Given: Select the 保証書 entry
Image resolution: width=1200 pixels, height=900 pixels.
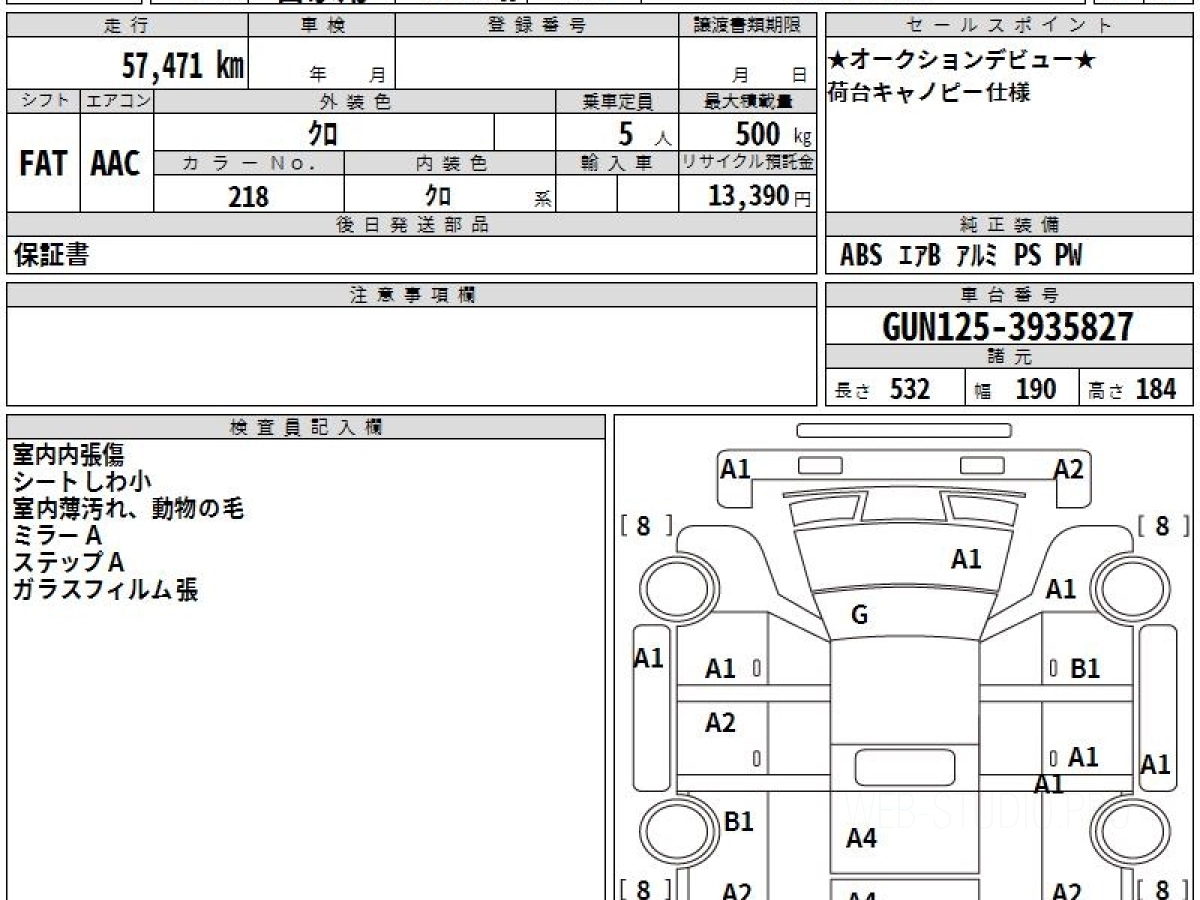Looking at the screenshot, I should (51, 255).
